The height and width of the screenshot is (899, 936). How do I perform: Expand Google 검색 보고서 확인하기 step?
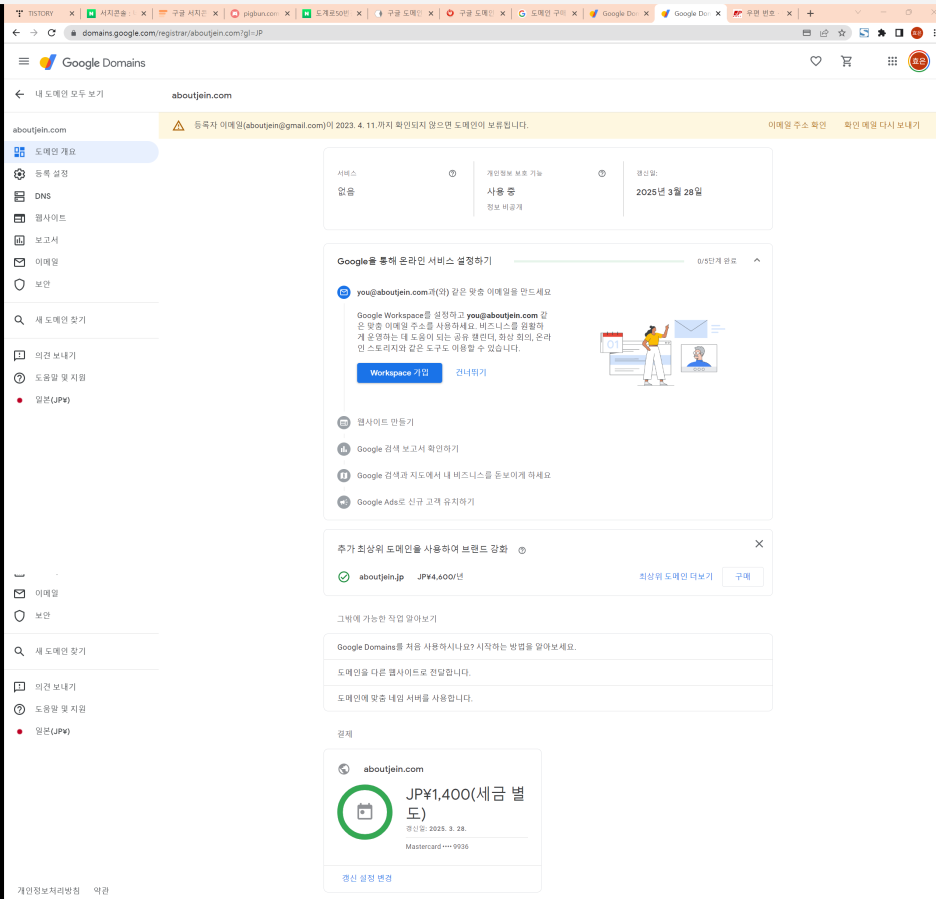(408, 449)
